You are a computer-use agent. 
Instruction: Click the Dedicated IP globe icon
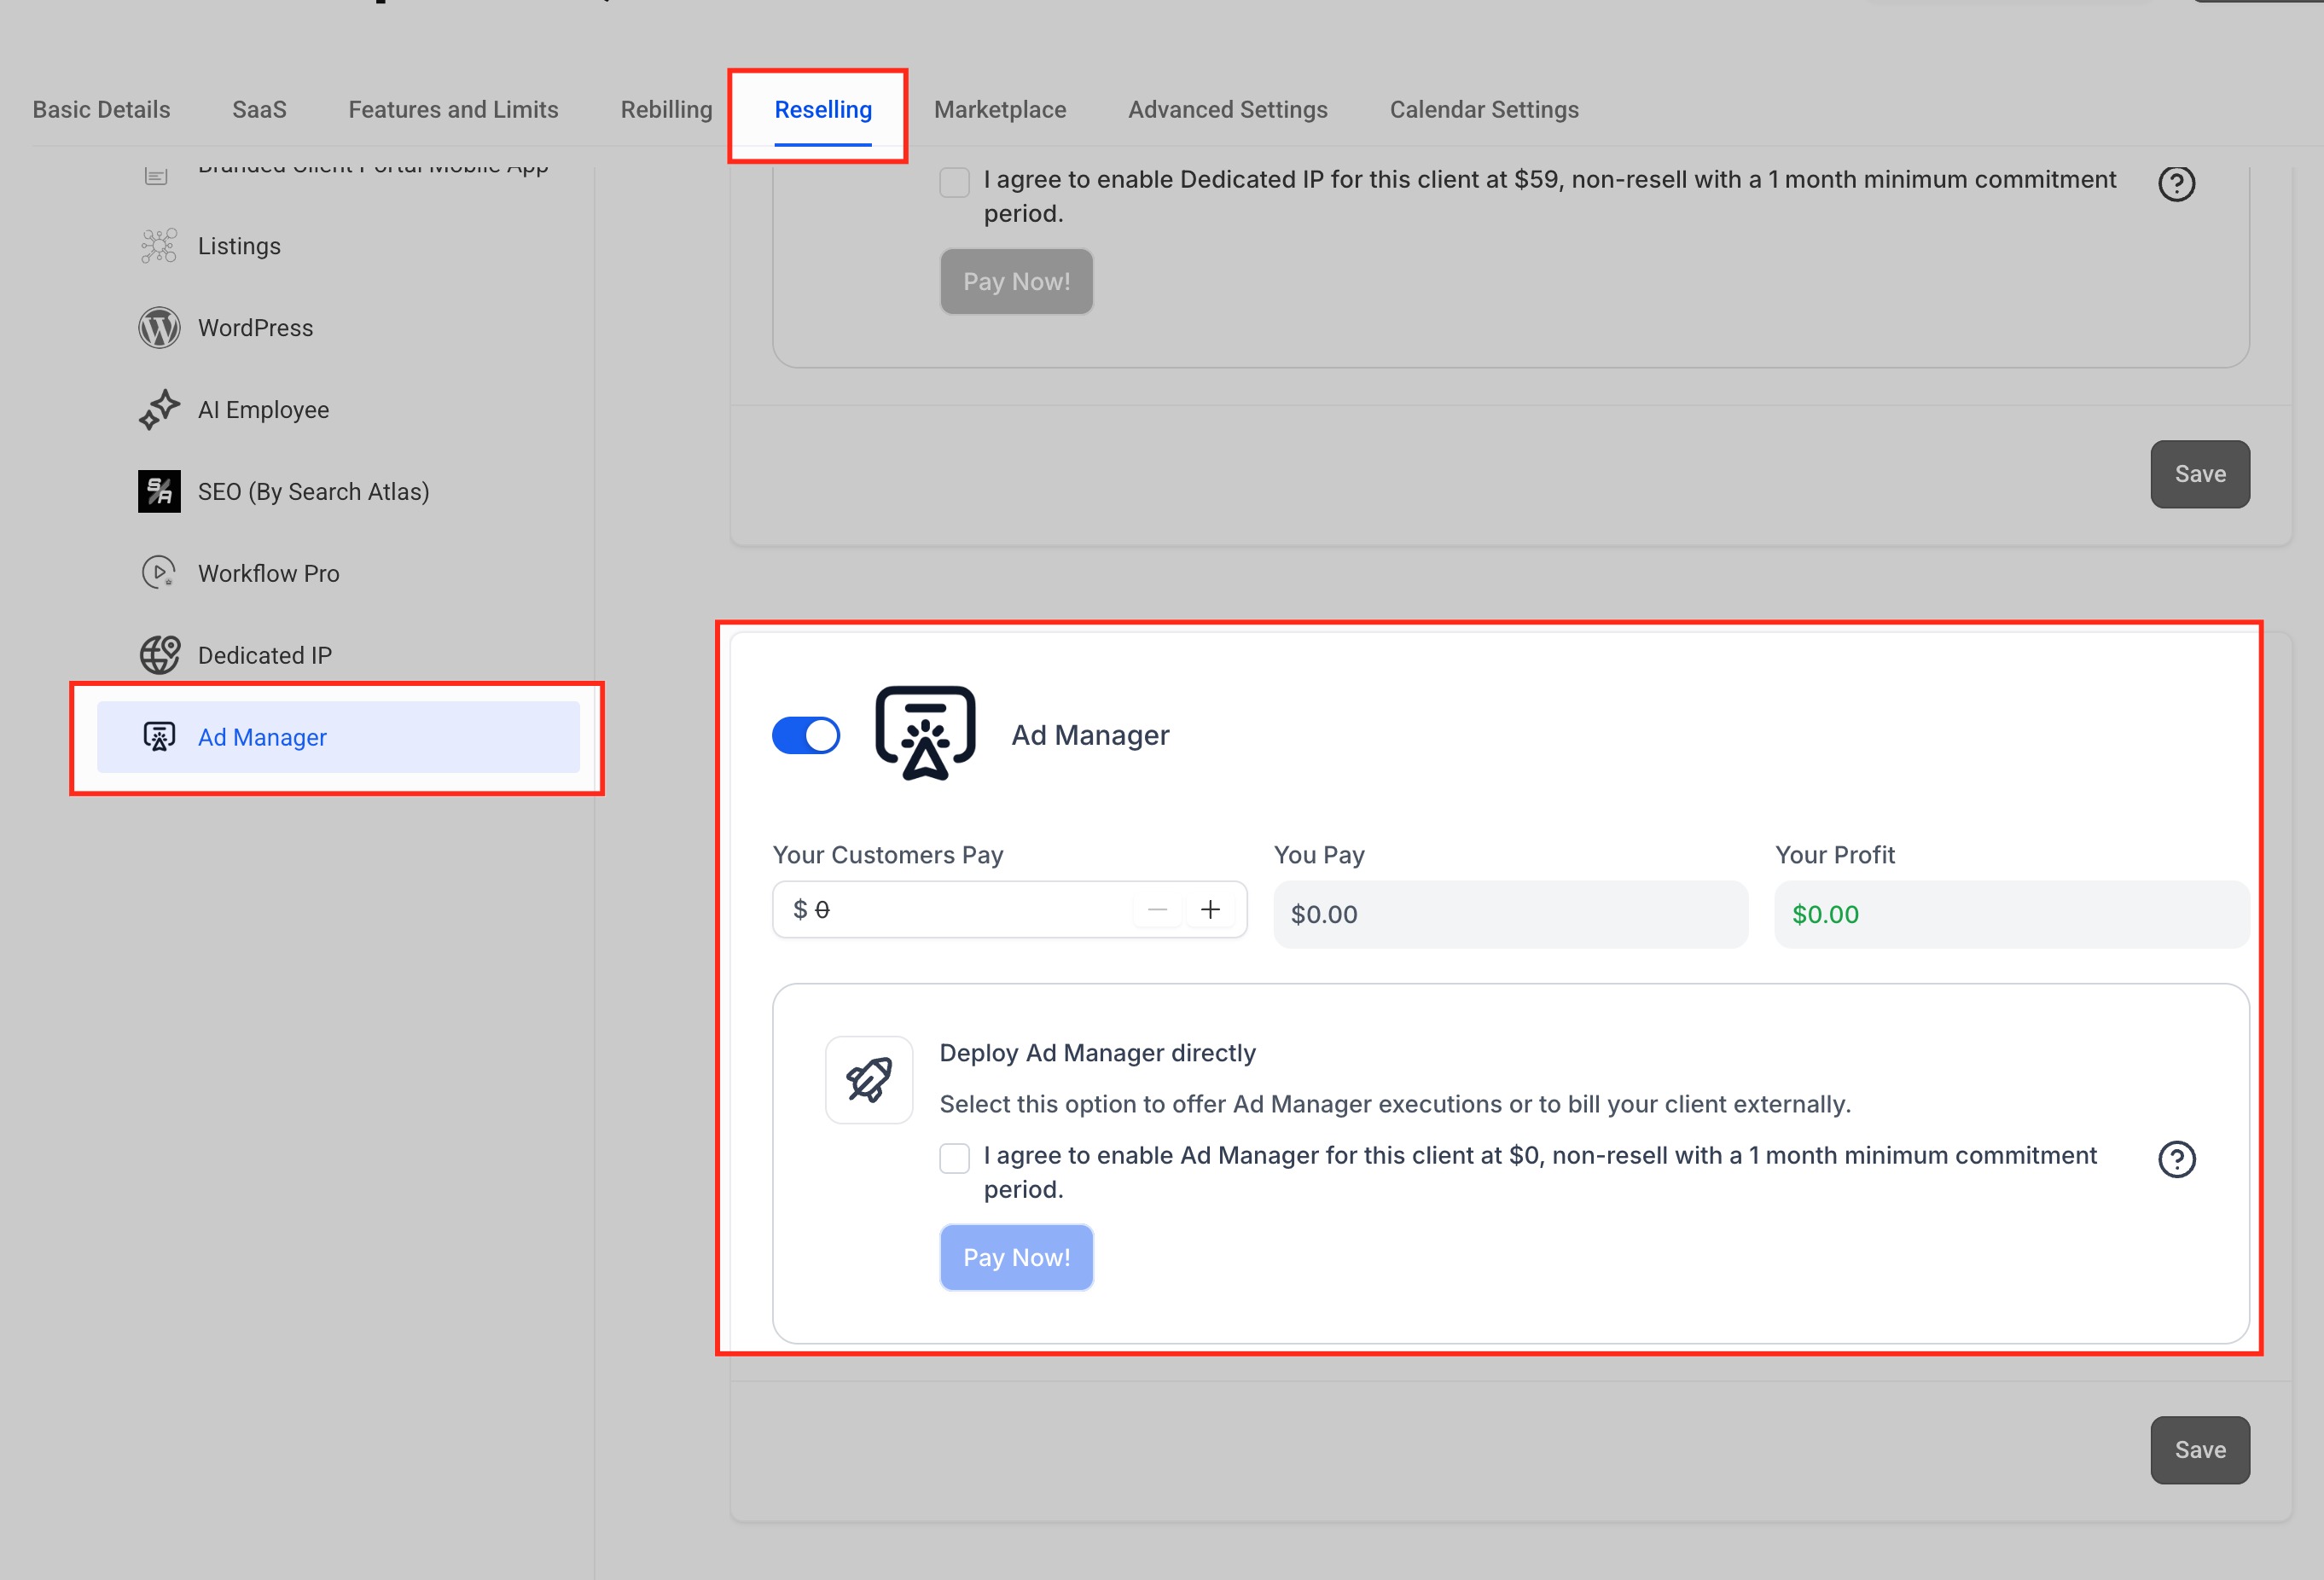click(x=159, y=655)
